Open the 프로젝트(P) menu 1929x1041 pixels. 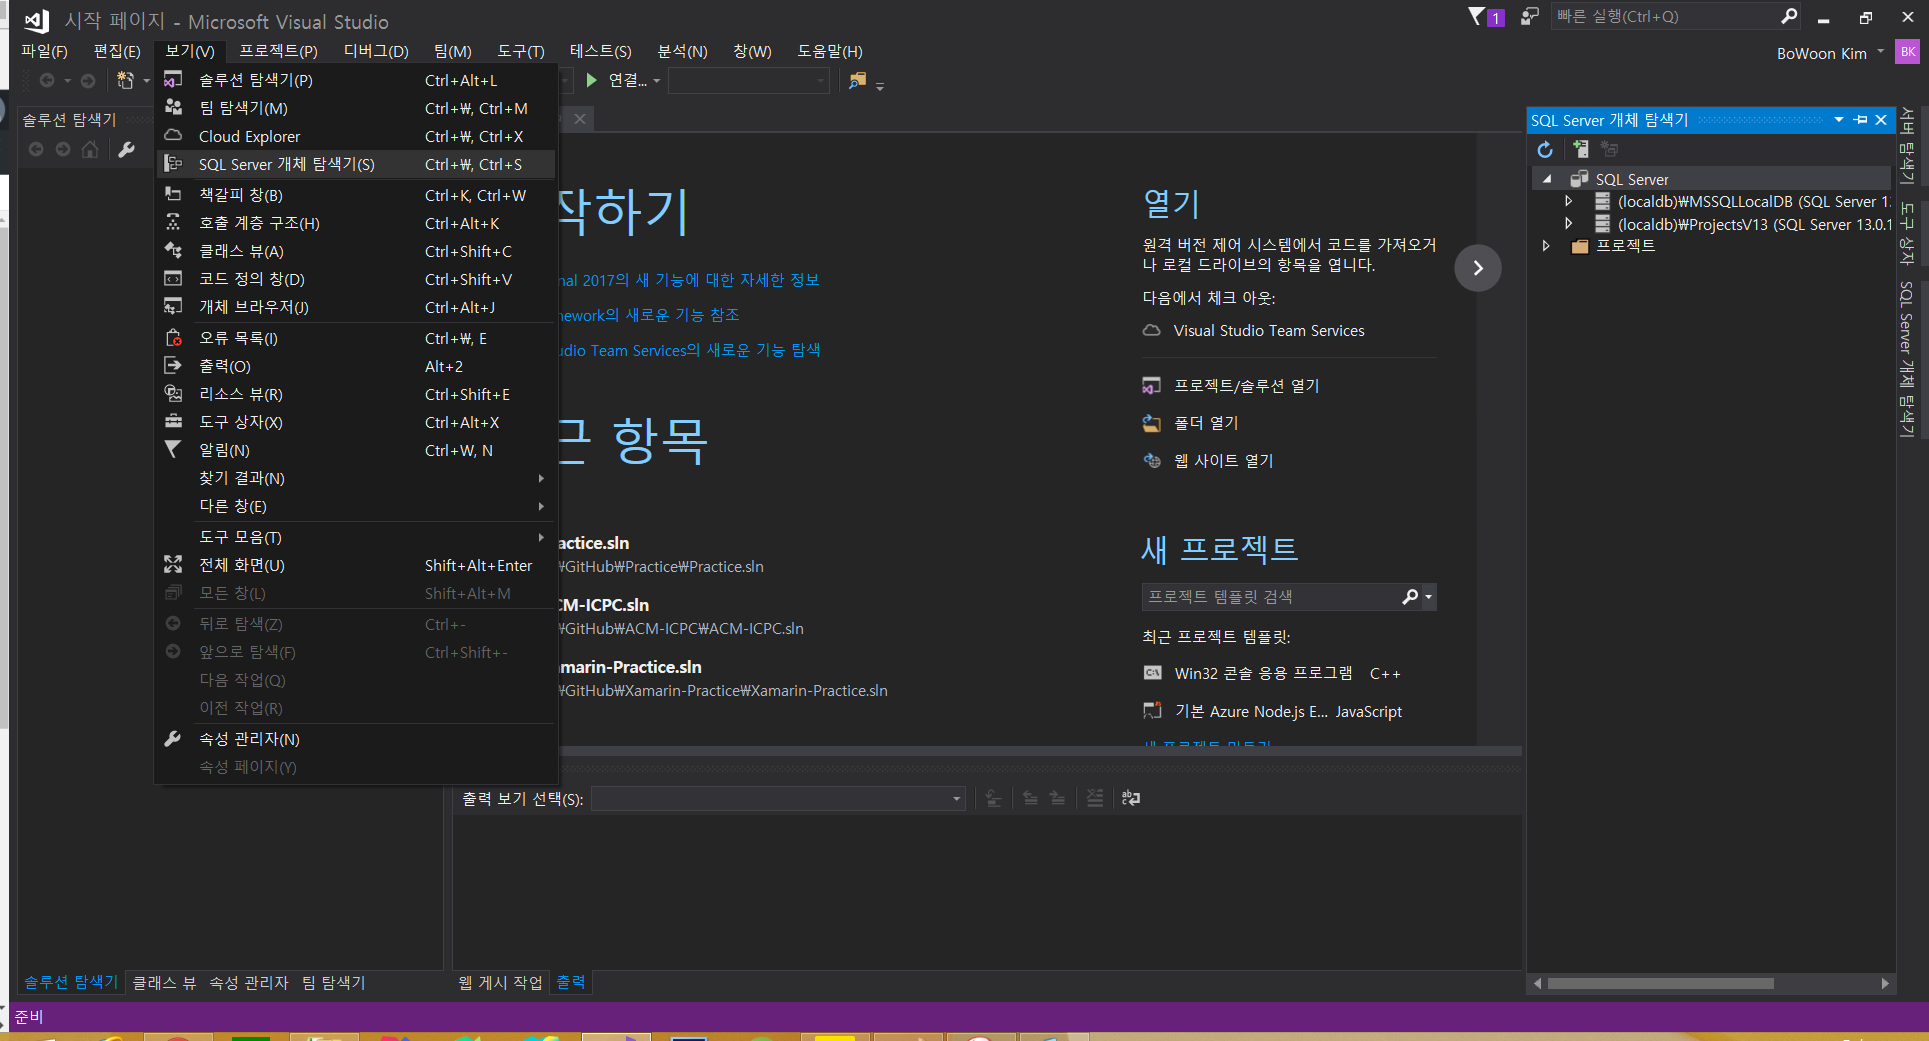(x=278, y=51)
